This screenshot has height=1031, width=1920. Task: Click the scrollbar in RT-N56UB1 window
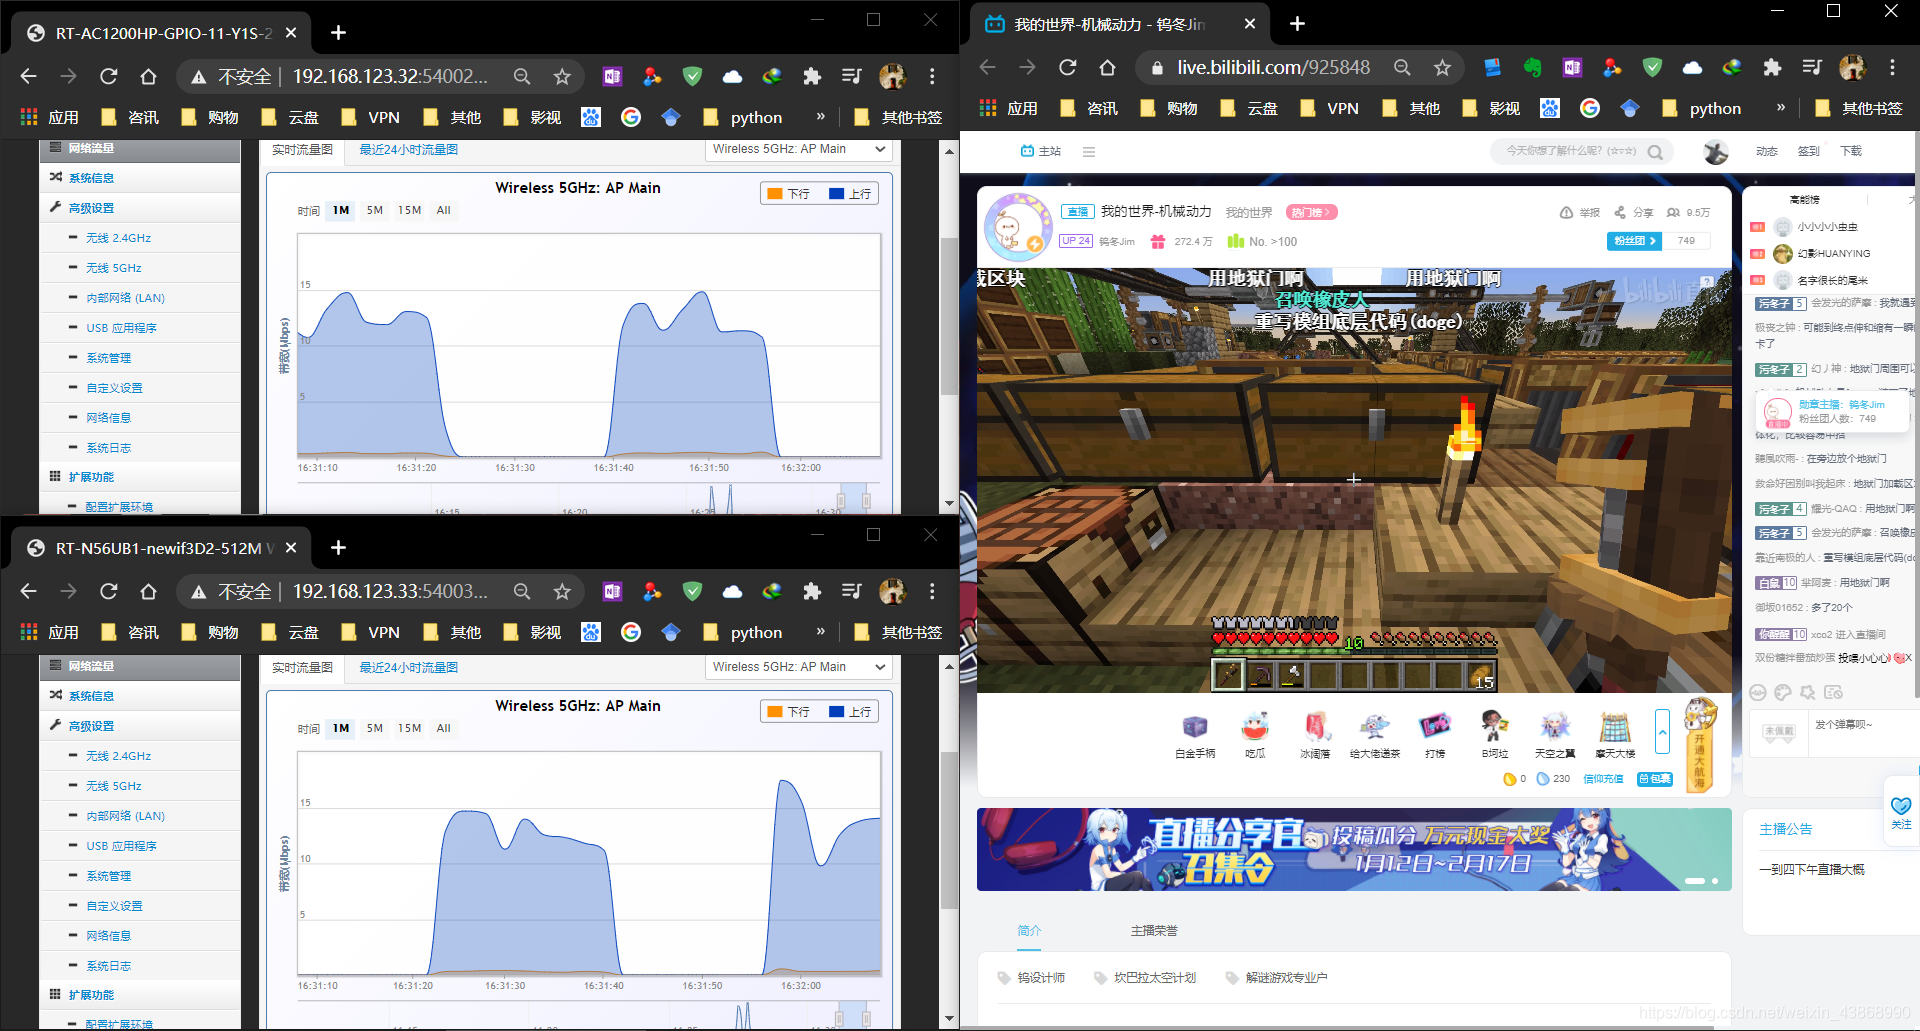tap(949, 830)
